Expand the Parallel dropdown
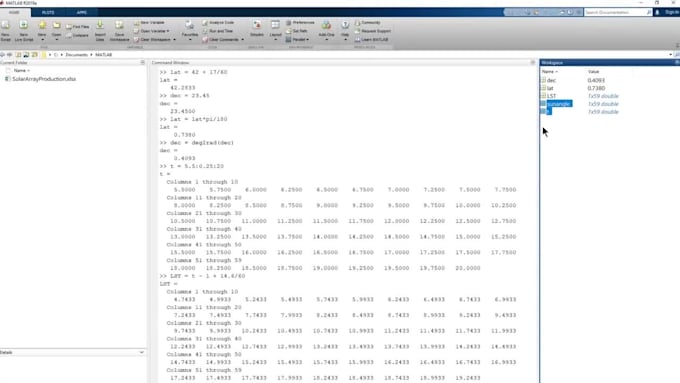Viewport: 680px width, 383px height. tap(298, 39)
